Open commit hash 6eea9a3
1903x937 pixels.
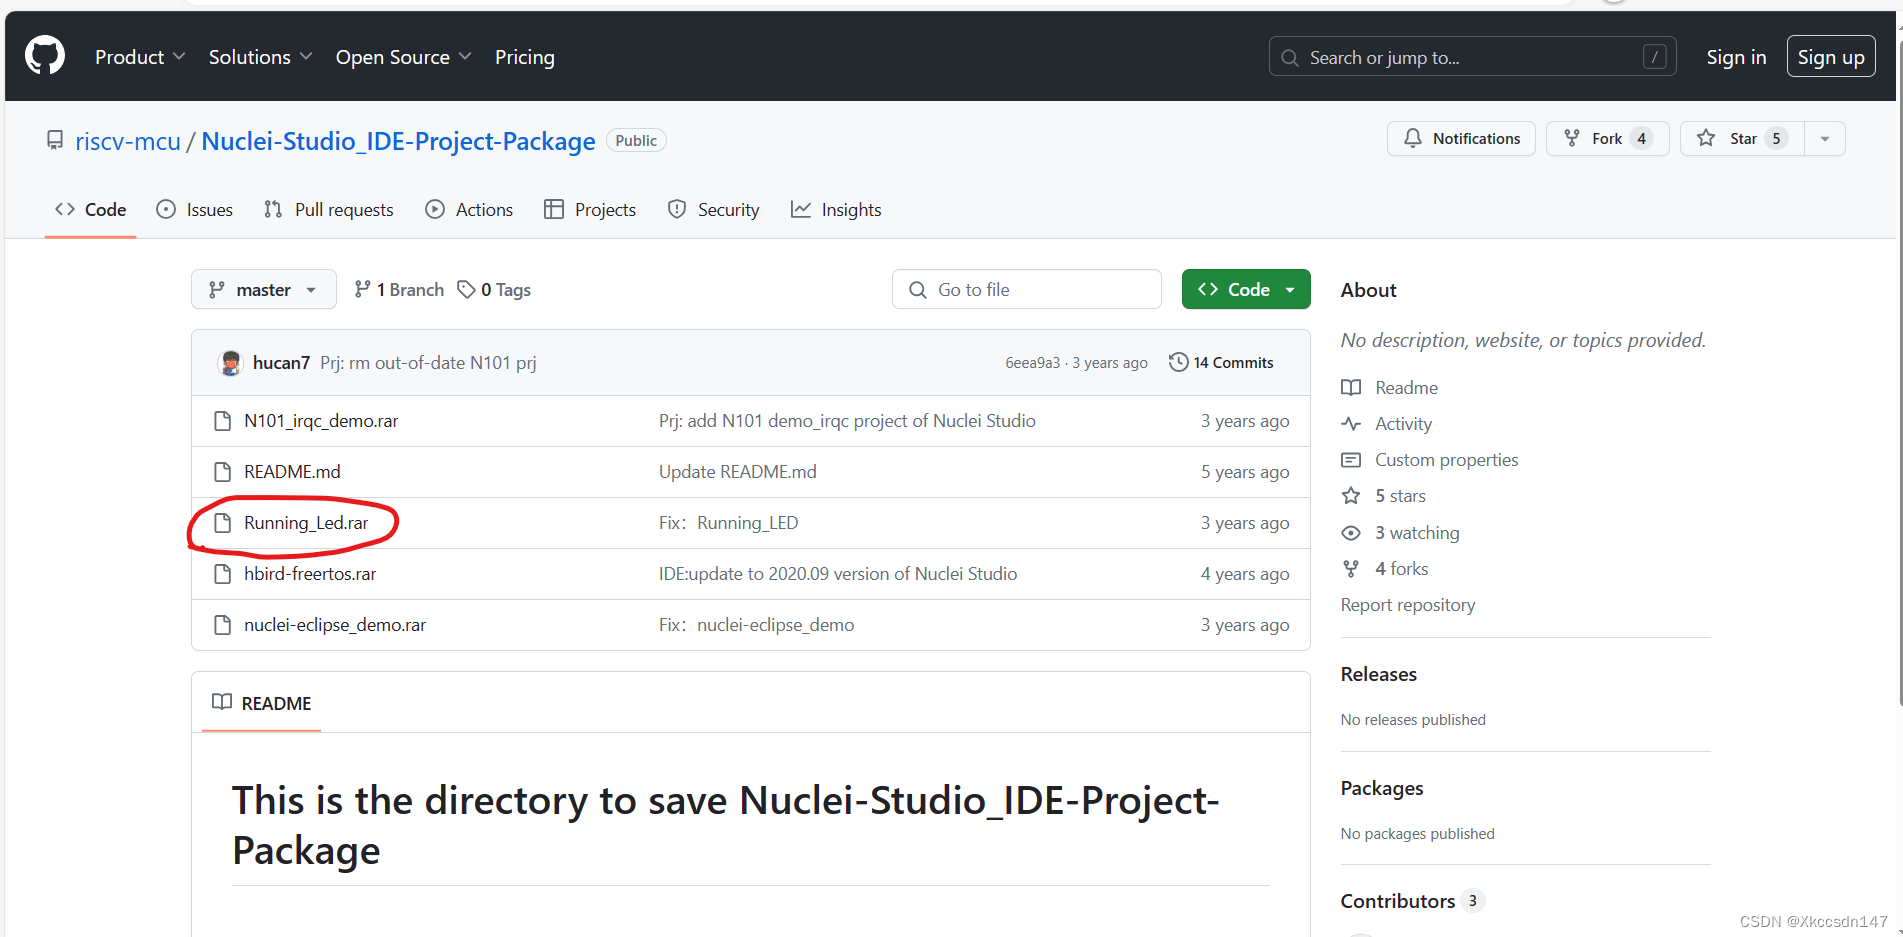[x=1032, y=363]
